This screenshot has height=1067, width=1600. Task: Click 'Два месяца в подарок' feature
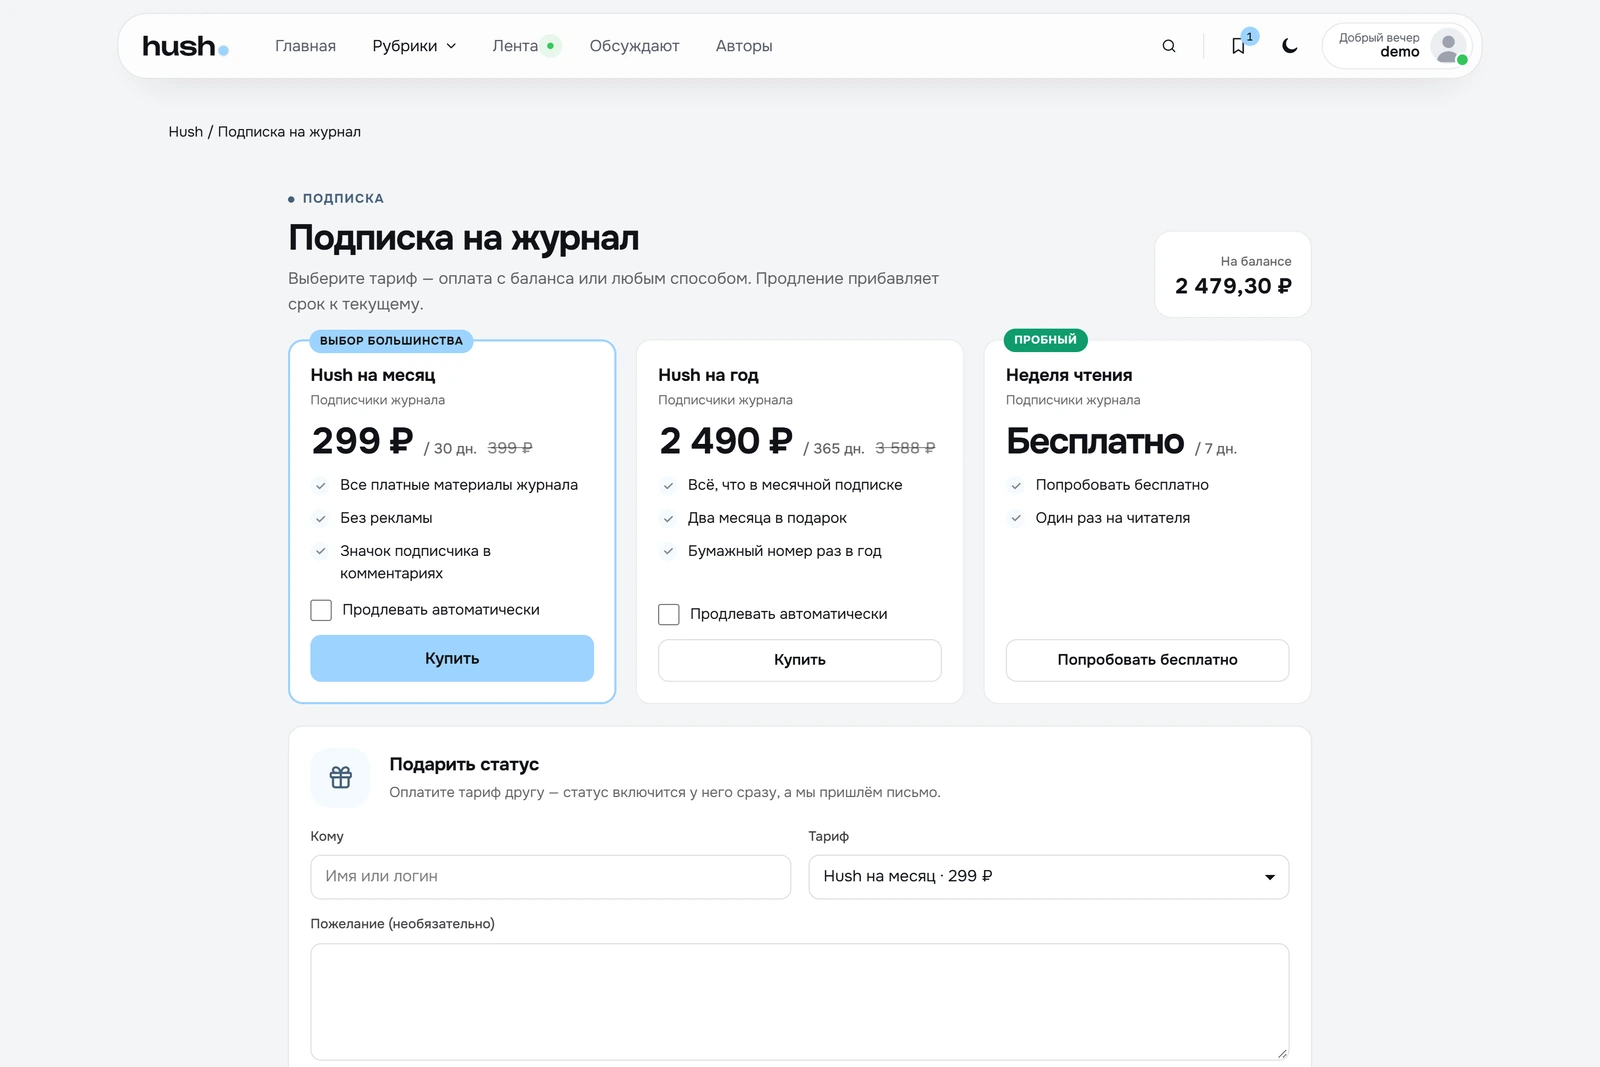(767, 518)
